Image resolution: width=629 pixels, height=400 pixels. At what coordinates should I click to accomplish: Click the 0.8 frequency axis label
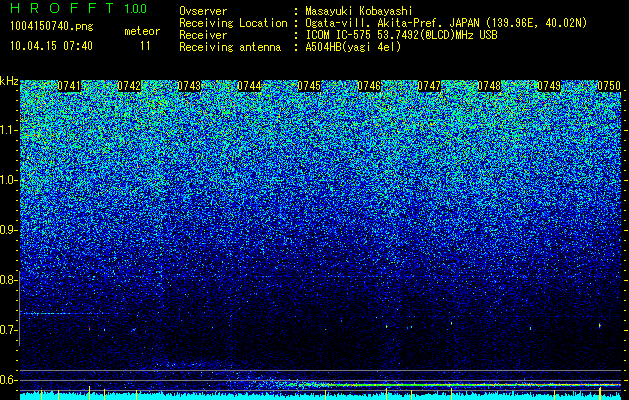coord(7,280)
